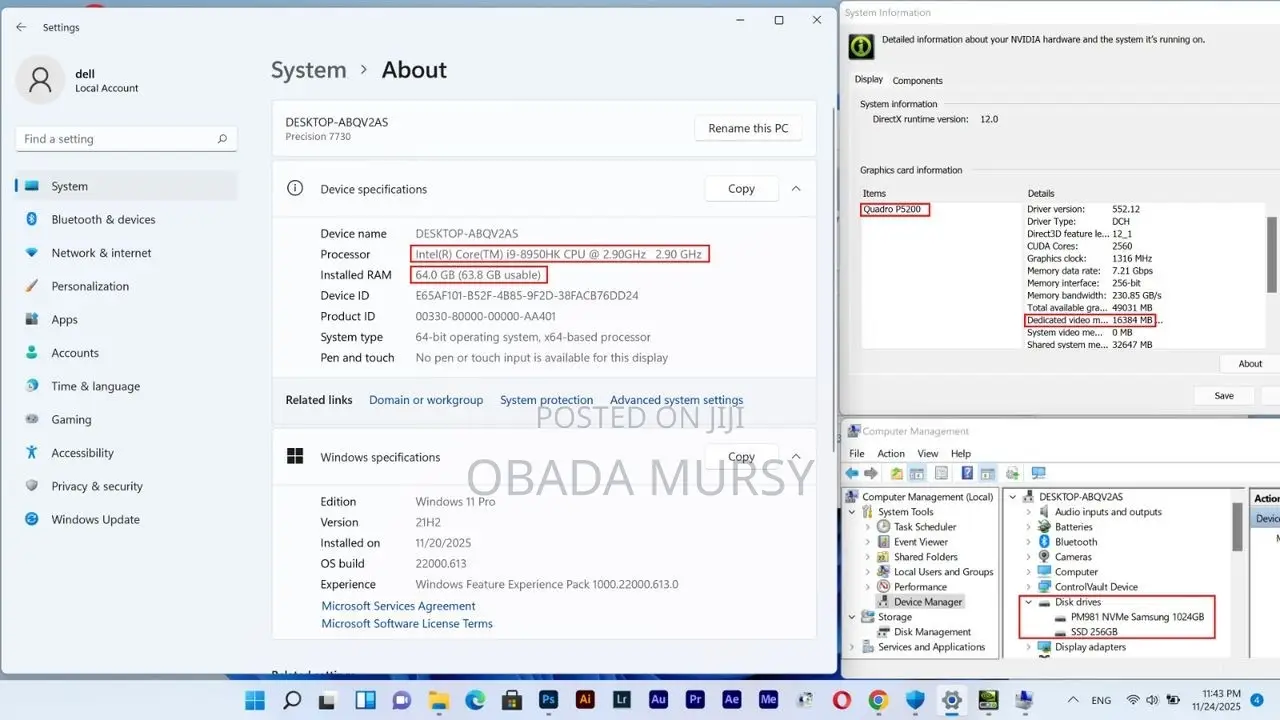
Task: Collapse the Windows specifications section
Action: click(x=796, y=457)
